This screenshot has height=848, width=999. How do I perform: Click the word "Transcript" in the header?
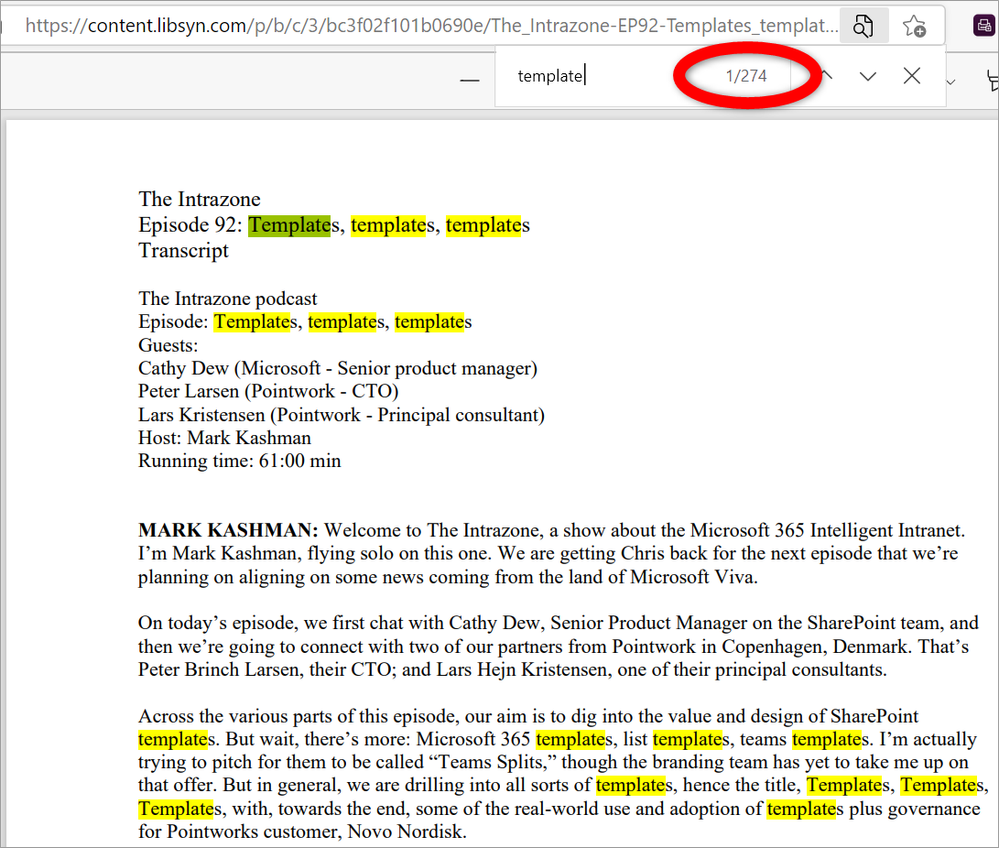tap(183, 250)
